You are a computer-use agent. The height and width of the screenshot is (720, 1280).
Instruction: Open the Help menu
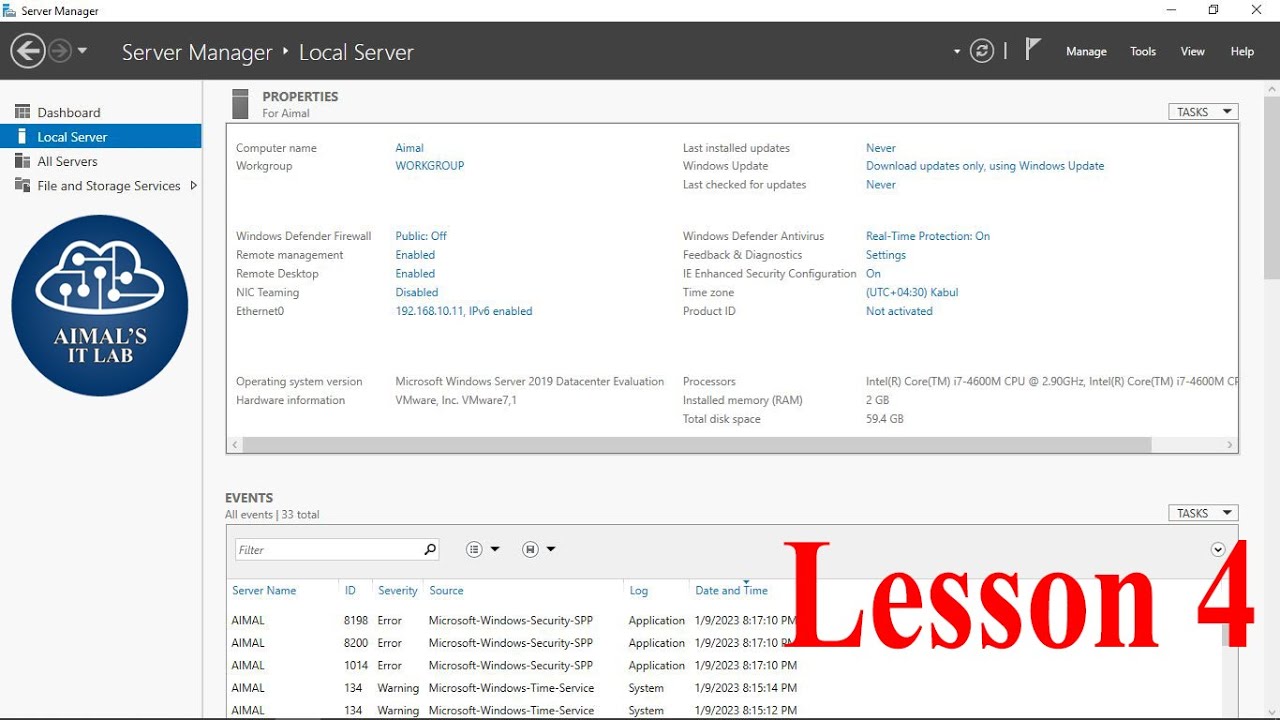coord(1242,52)
